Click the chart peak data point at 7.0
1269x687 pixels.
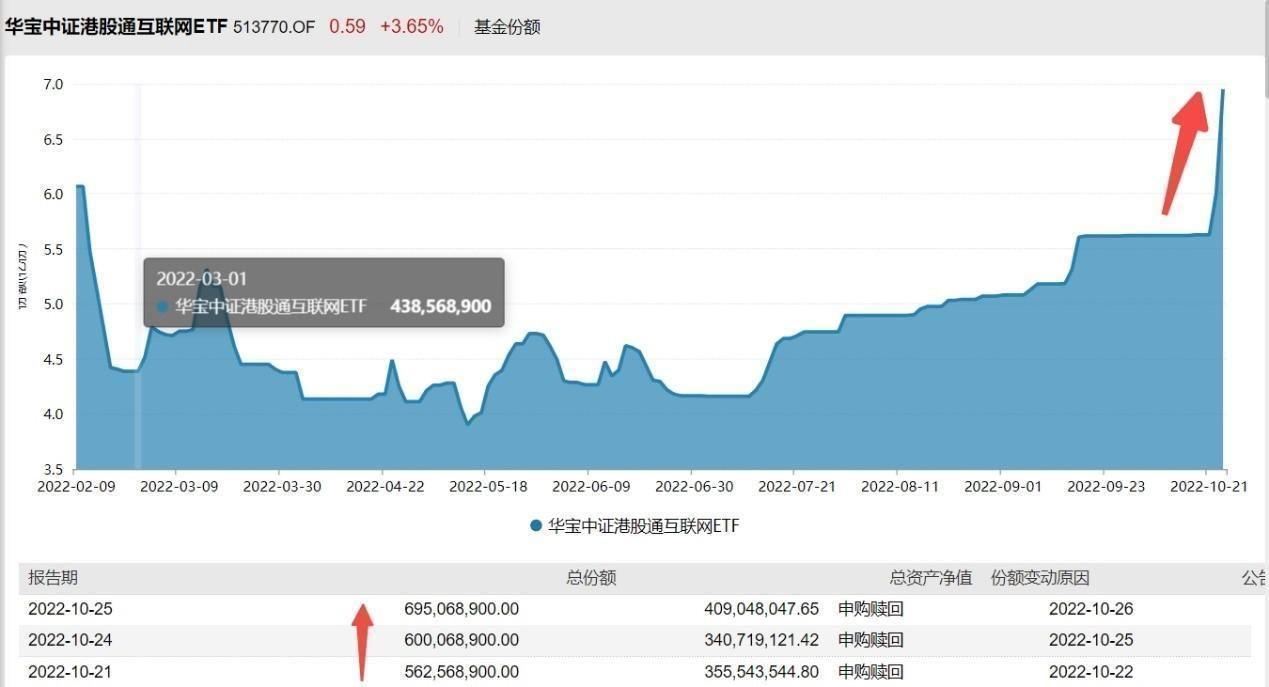[x=1223, y=90]
